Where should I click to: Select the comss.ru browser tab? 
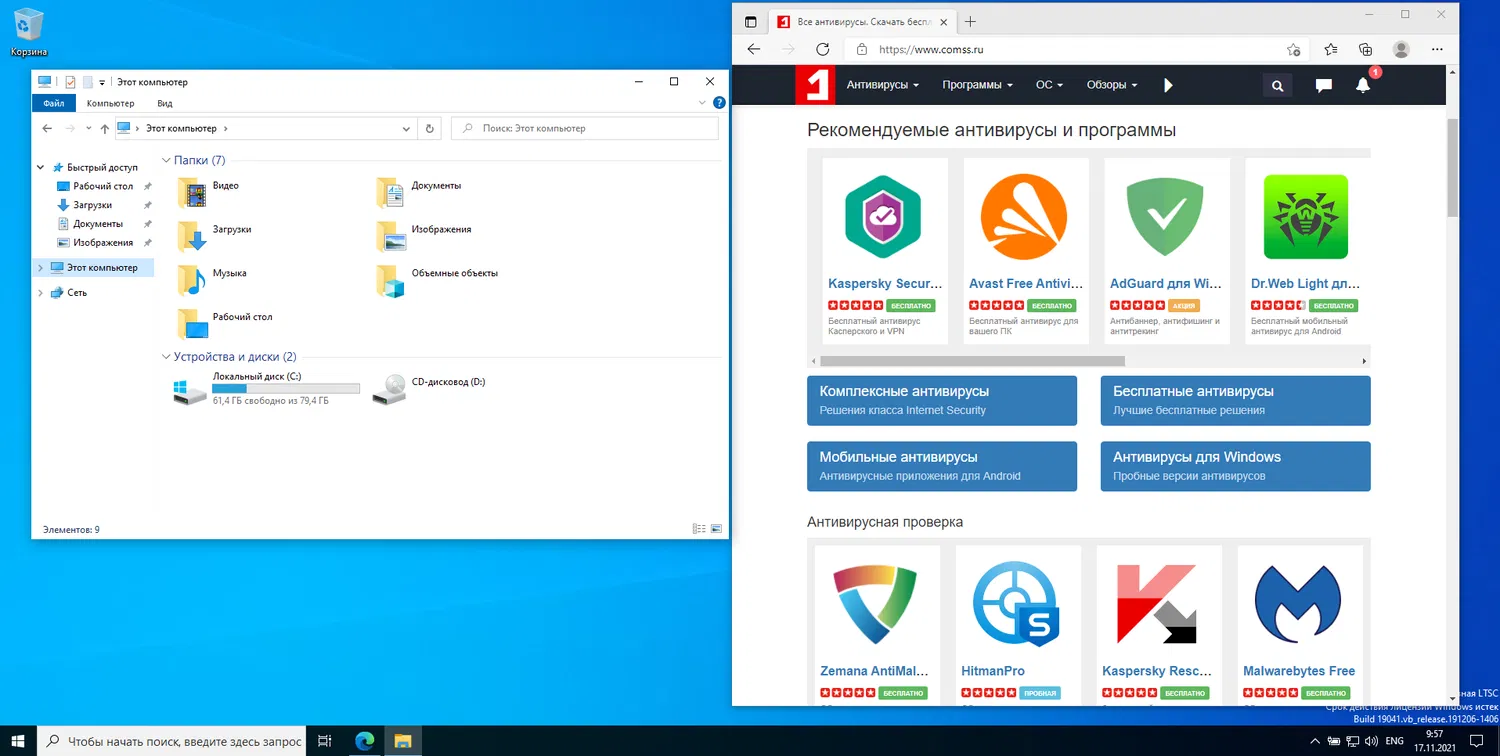[x=861, y=21]
